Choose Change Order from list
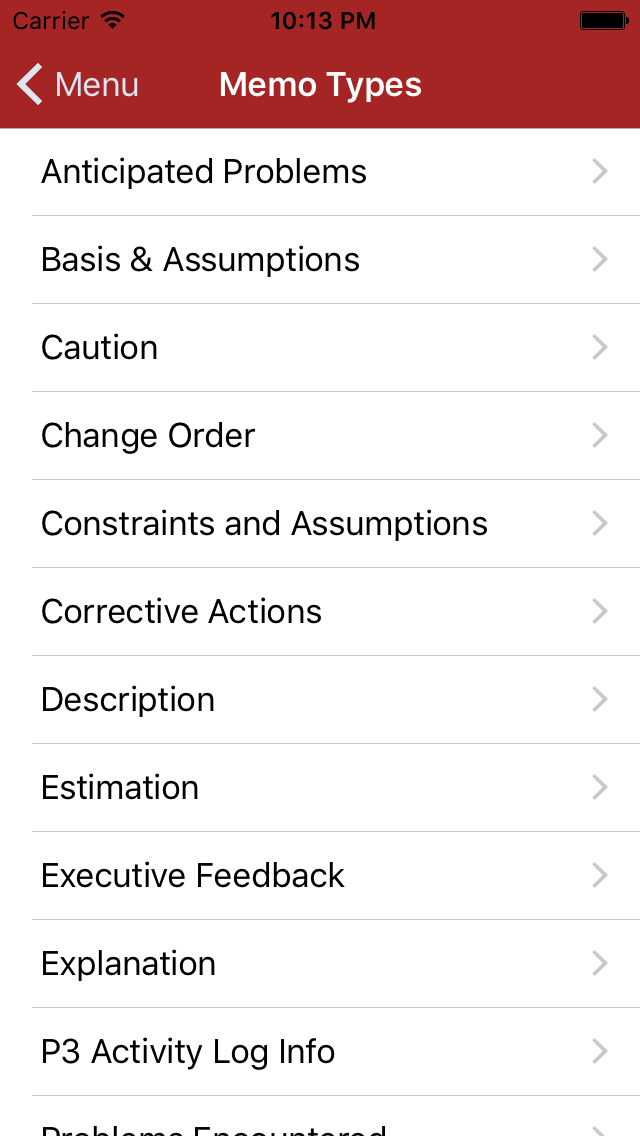The image size is (640, 1136). pos(148,436)
